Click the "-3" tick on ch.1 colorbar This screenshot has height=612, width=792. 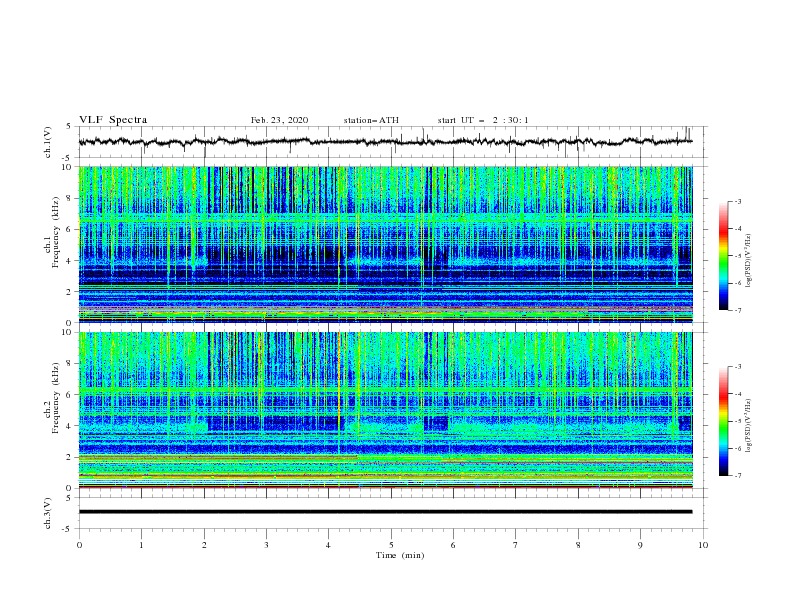(737, 201)
